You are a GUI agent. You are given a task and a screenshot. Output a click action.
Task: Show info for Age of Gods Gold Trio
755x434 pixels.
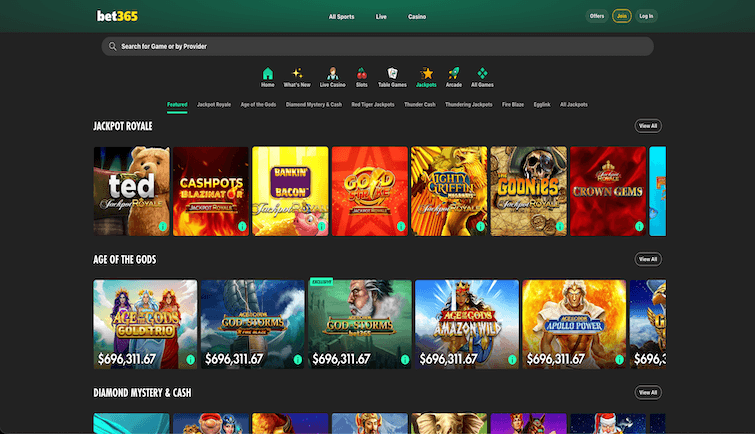tap(191, 359)
